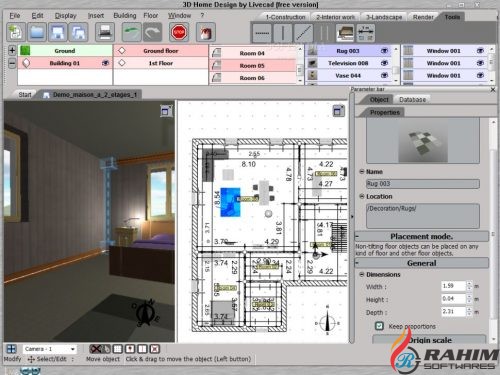Click the object list scrollbar next to Television 008
This screenshot has width=500, height=375.
click(x=396, y=65)
